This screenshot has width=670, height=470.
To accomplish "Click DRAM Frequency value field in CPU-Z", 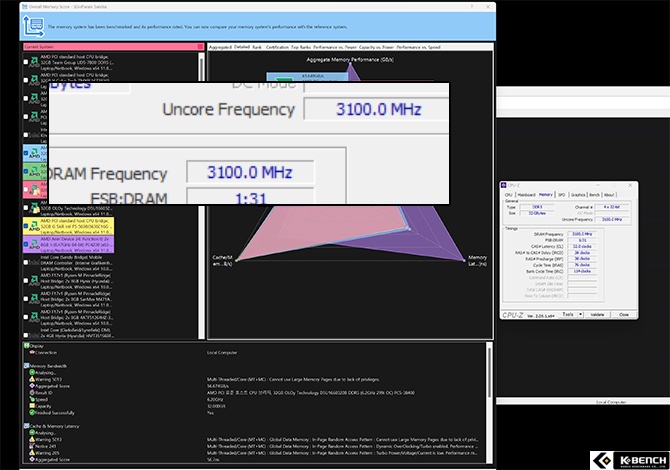I will click(x=582, y=234).
